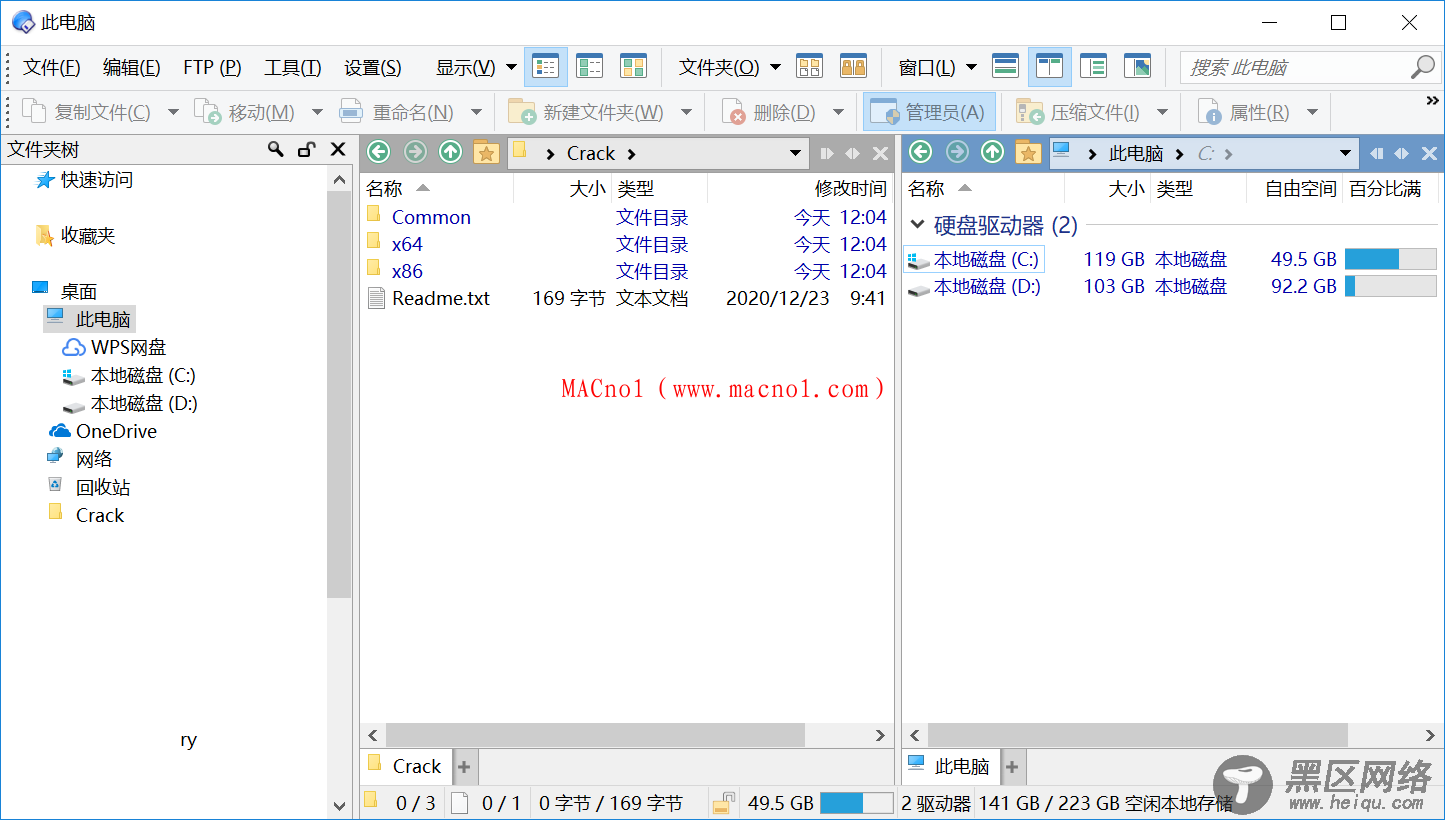1445x820 pixels.
Task: Go up one folder level in the Crack pane
Action: coord(450,153)
